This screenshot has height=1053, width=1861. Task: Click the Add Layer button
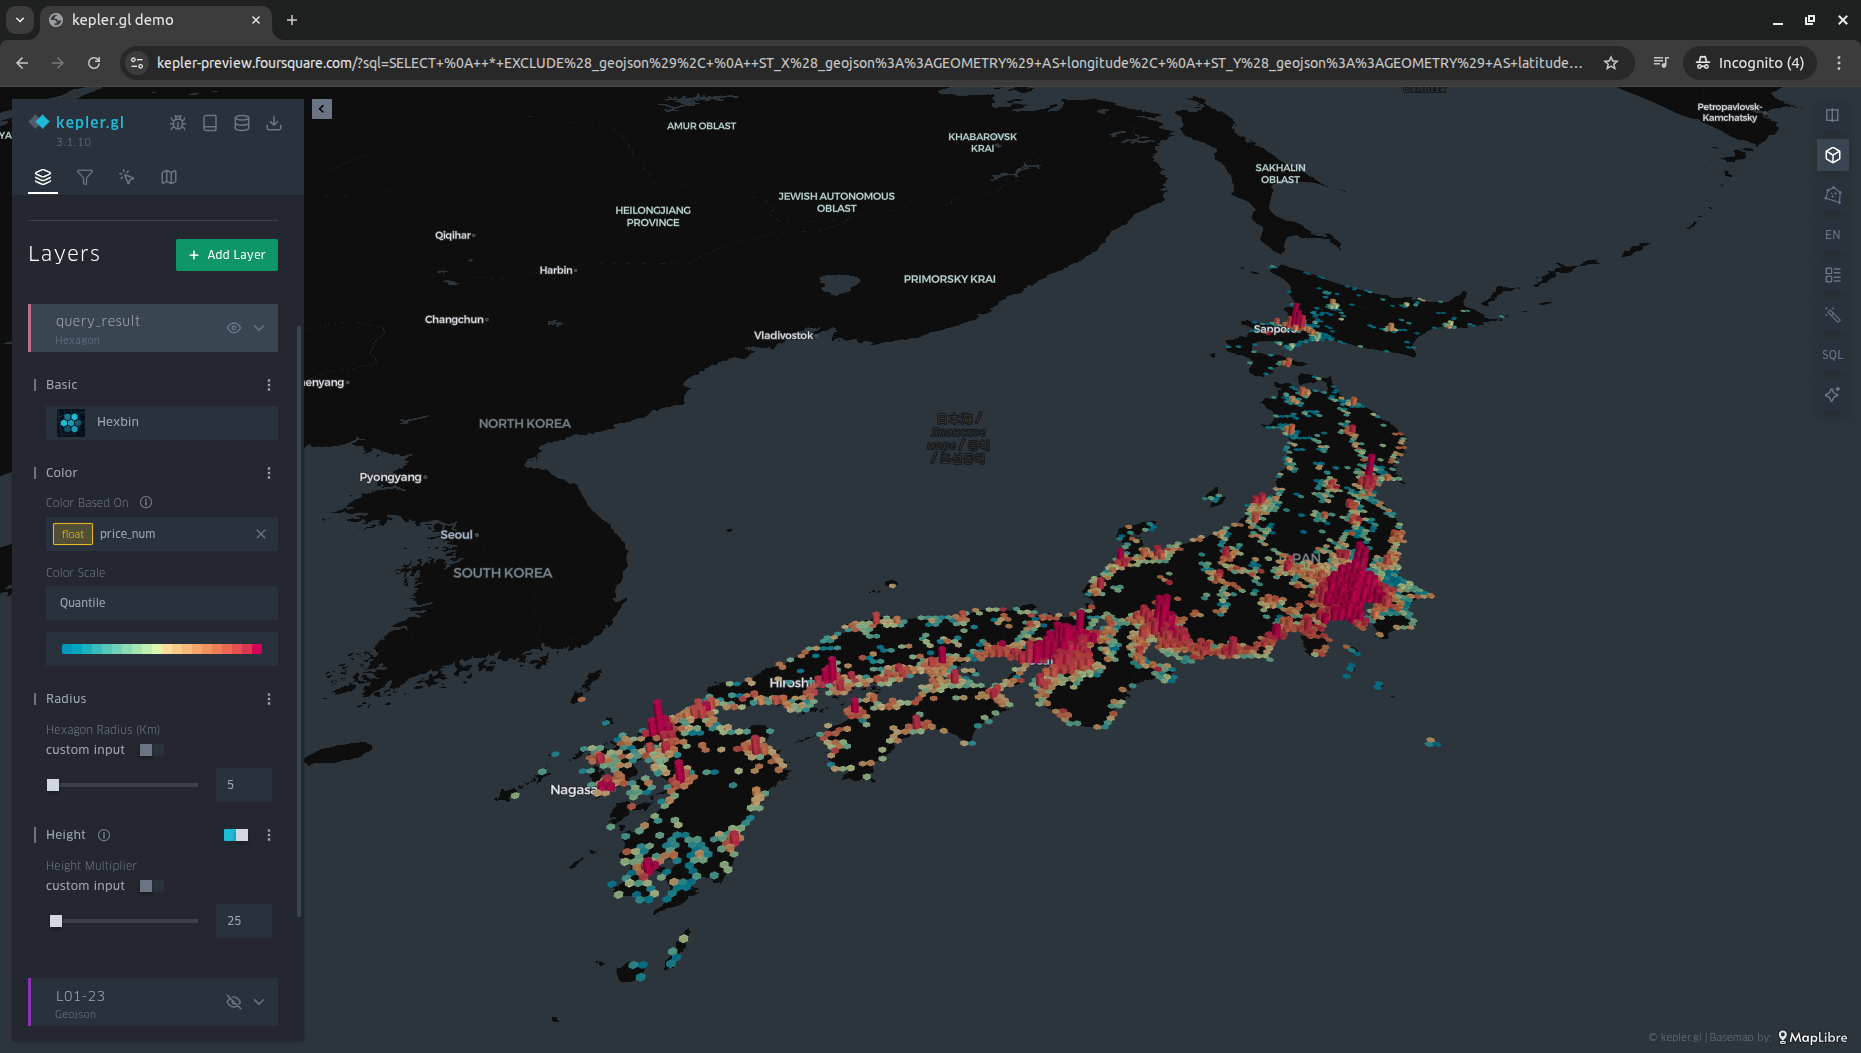[227, 255]
